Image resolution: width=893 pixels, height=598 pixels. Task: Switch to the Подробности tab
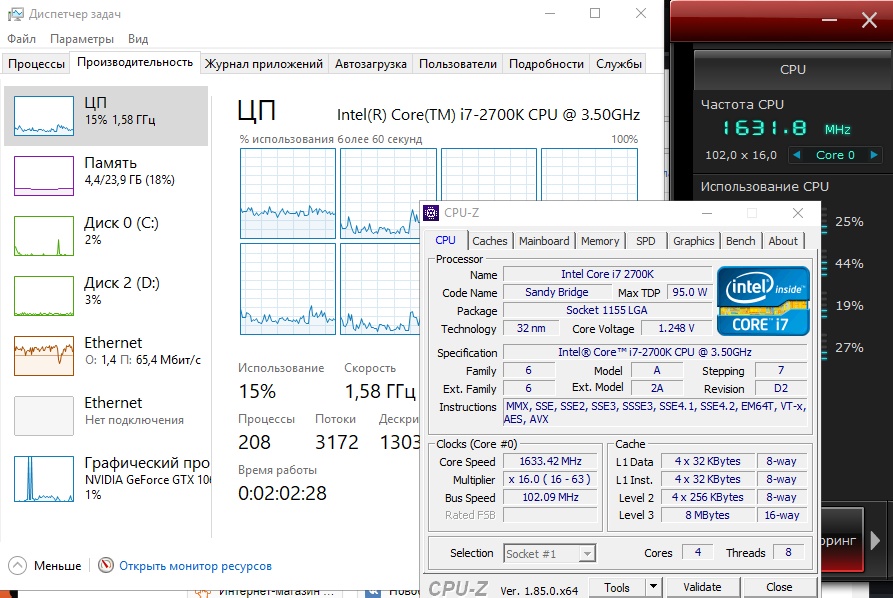(546, 64)
